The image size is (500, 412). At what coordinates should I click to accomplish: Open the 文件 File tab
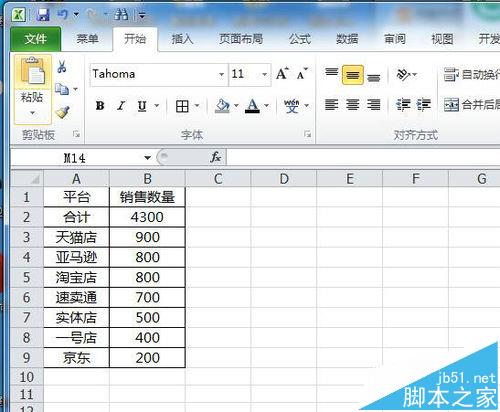point(36,39)
